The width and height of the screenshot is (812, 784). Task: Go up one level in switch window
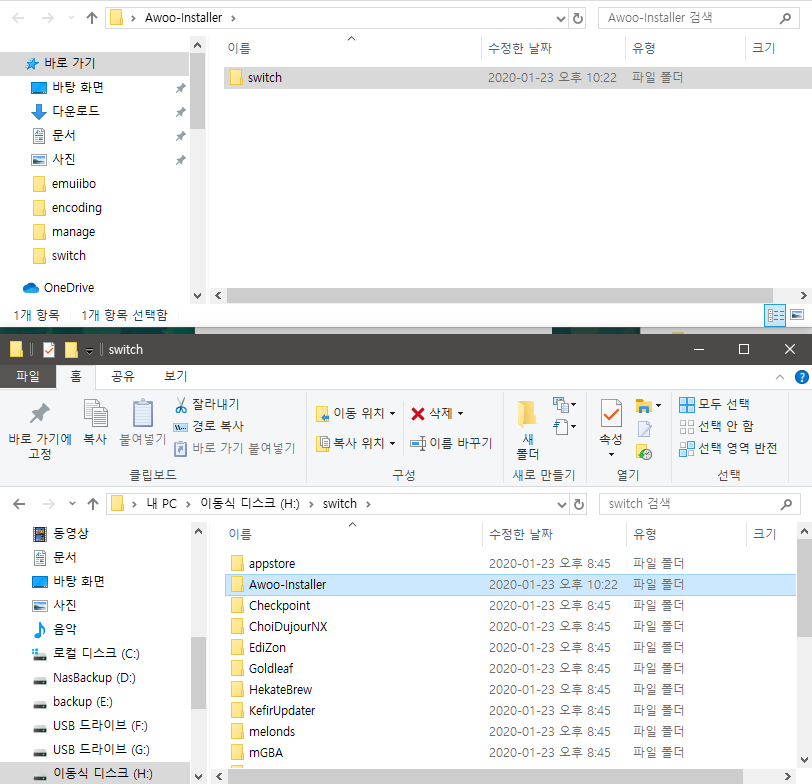[93, 504]
